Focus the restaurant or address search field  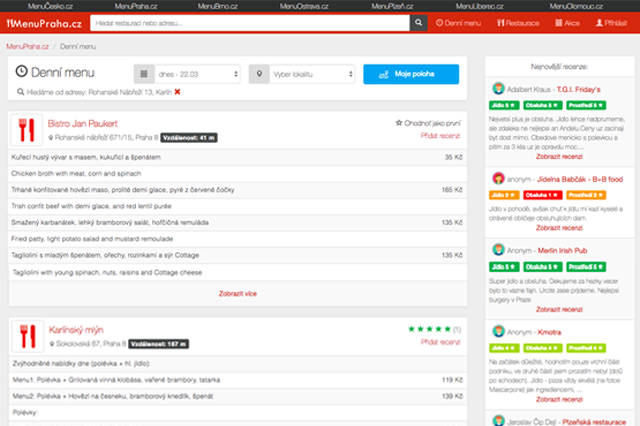(x=248, y=22)
